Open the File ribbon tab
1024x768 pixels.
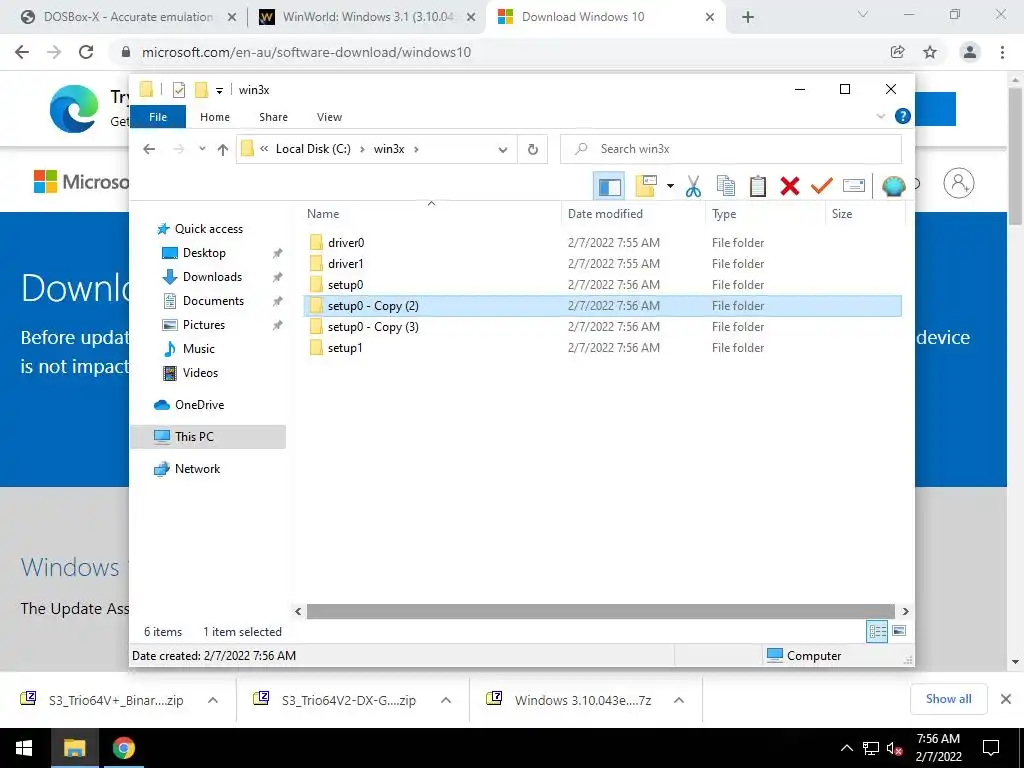click(x=158, y=117)
